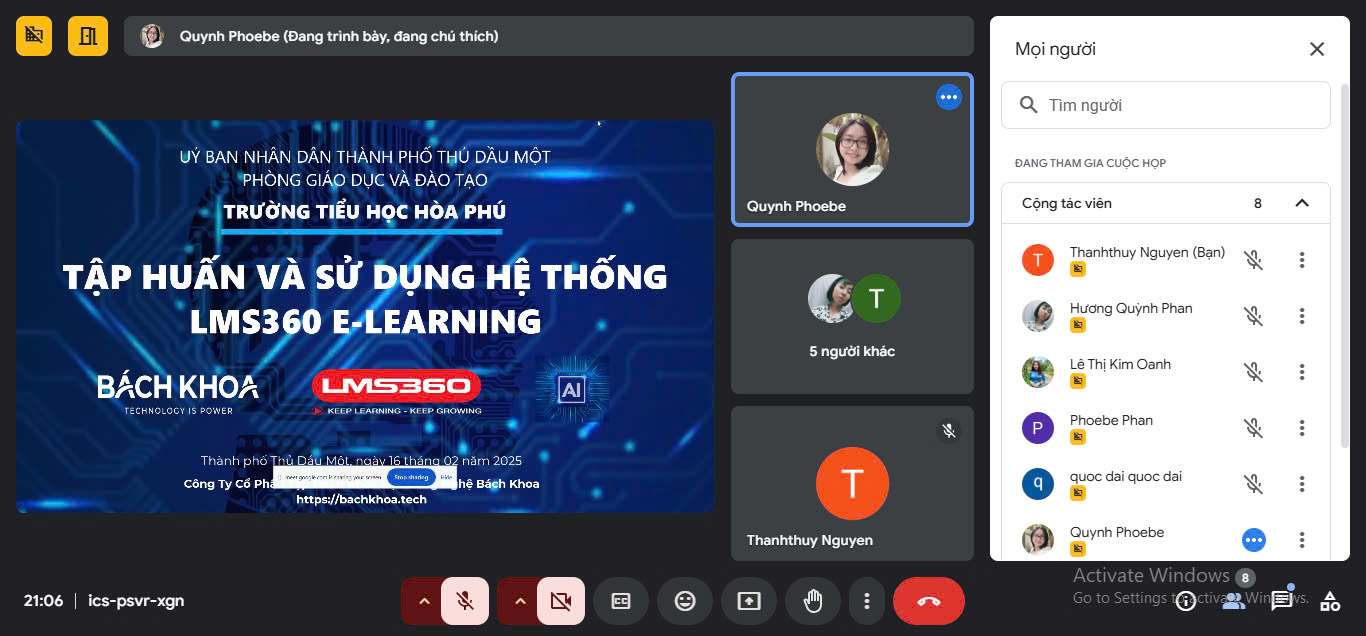Click the meeting code ics-psvr-xgn
The image size is (1366, 636).
(x=136, y=601)
